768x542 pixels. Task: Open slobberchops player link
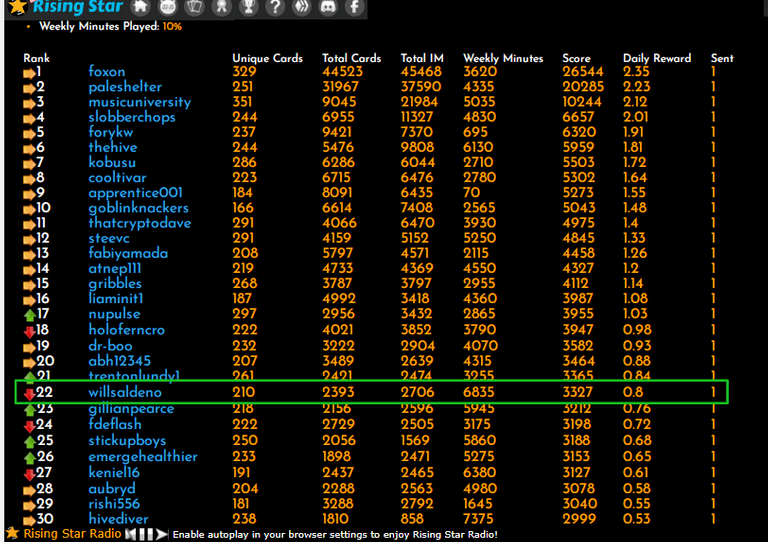coord(132,117)
